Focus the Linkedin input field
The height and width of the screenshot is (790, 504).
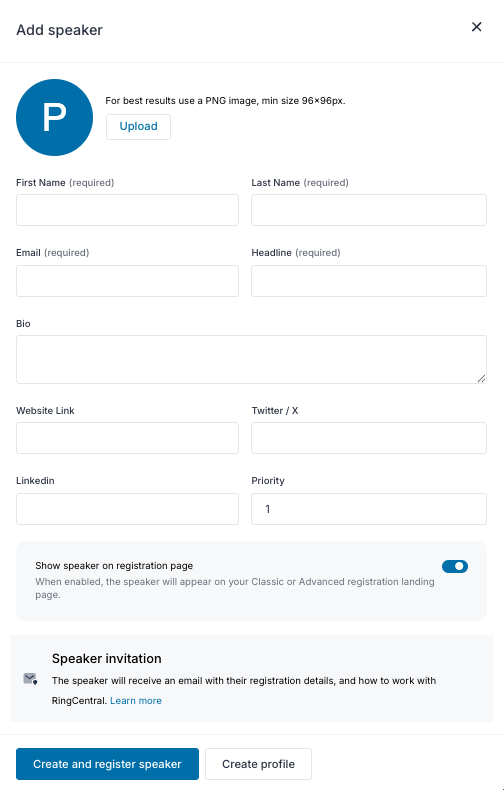coord(128,509)
